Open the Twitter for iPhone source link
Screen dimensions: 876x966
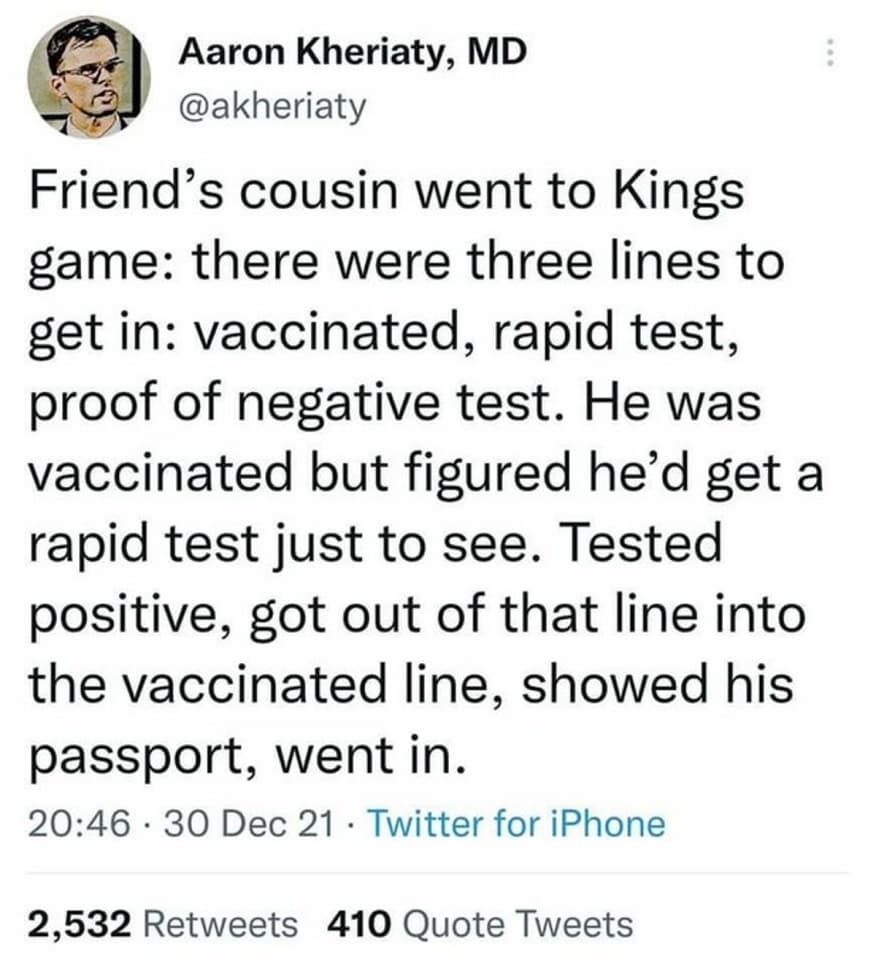[x=516, y=824]
